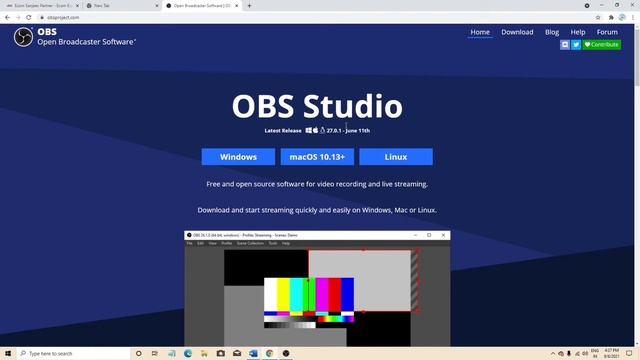Open the Chrome profile avatar
The width and height of the screenshot is (640, 360).
(622, 18)
